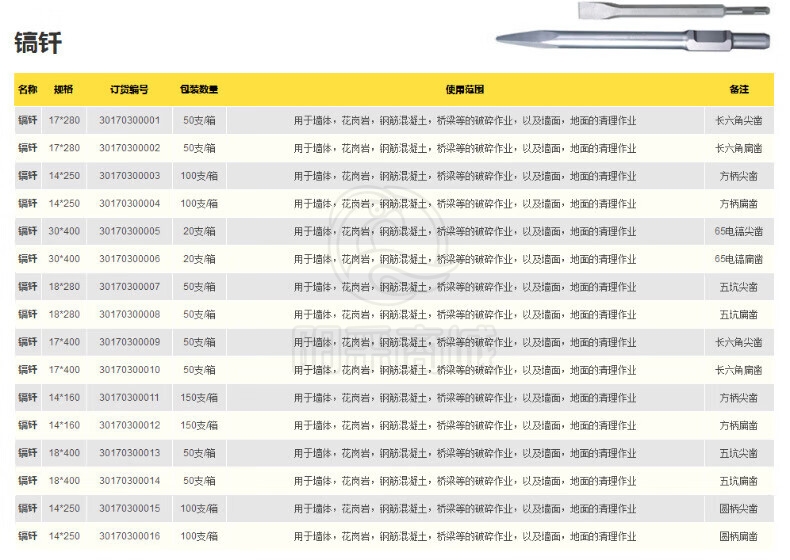Click the 备注 column header

pos(739,90)
